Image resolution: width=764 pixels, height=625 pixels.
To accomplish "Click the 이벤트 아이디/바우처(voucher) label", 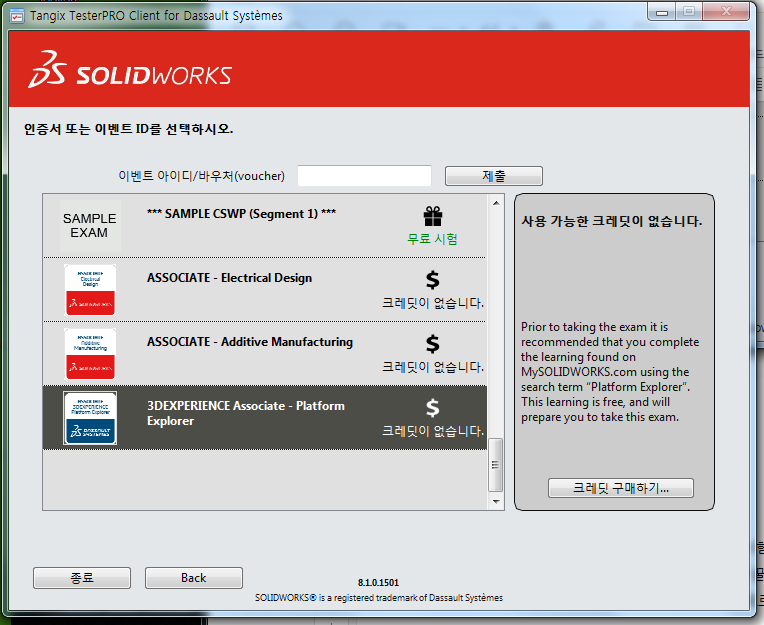I will point(202,176).
